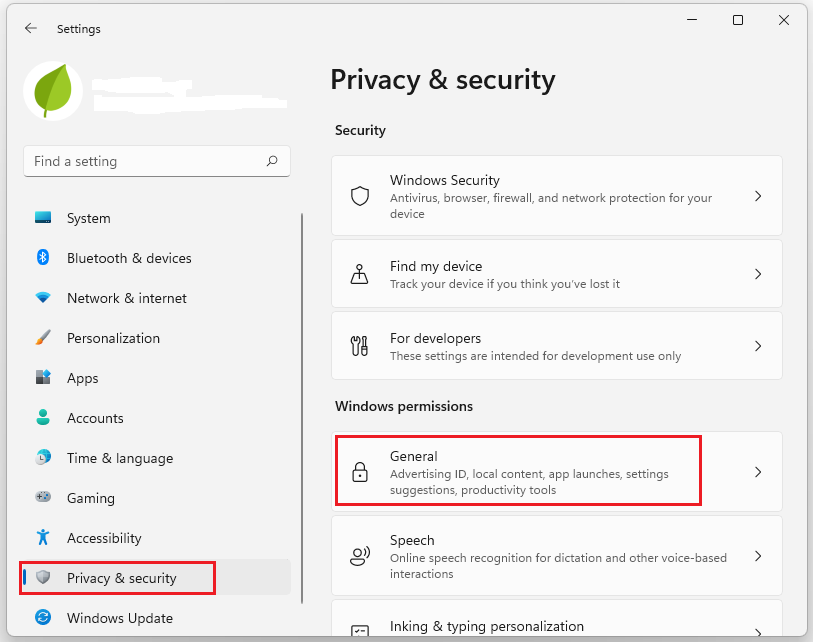The height and width of the screenshot is (642, 813).
Task: Click the Apps icon in sidebar
Action: click(x=43, y=377)
